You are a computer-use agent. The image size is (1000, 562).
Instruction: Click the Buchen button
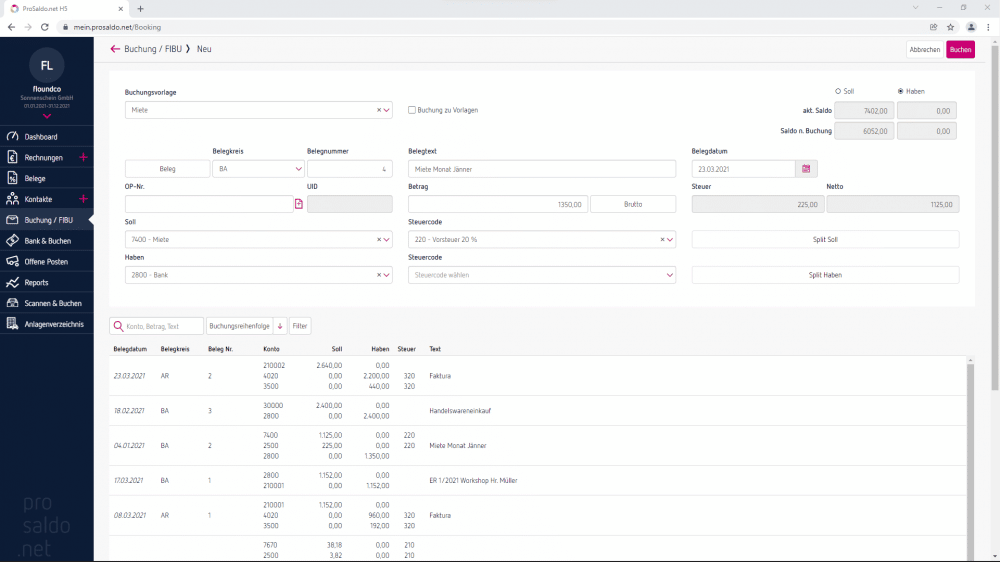(960, 49)
